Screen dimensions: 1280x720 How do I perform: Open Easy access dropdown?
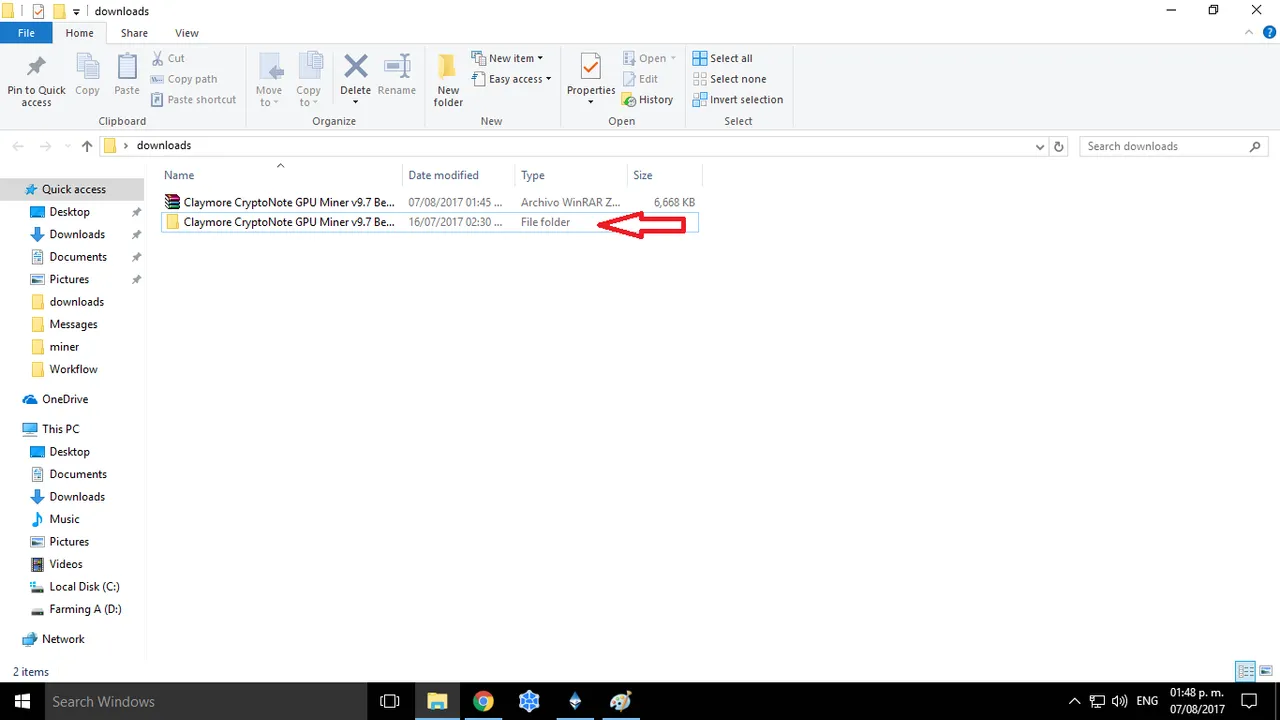coord(511,79)
